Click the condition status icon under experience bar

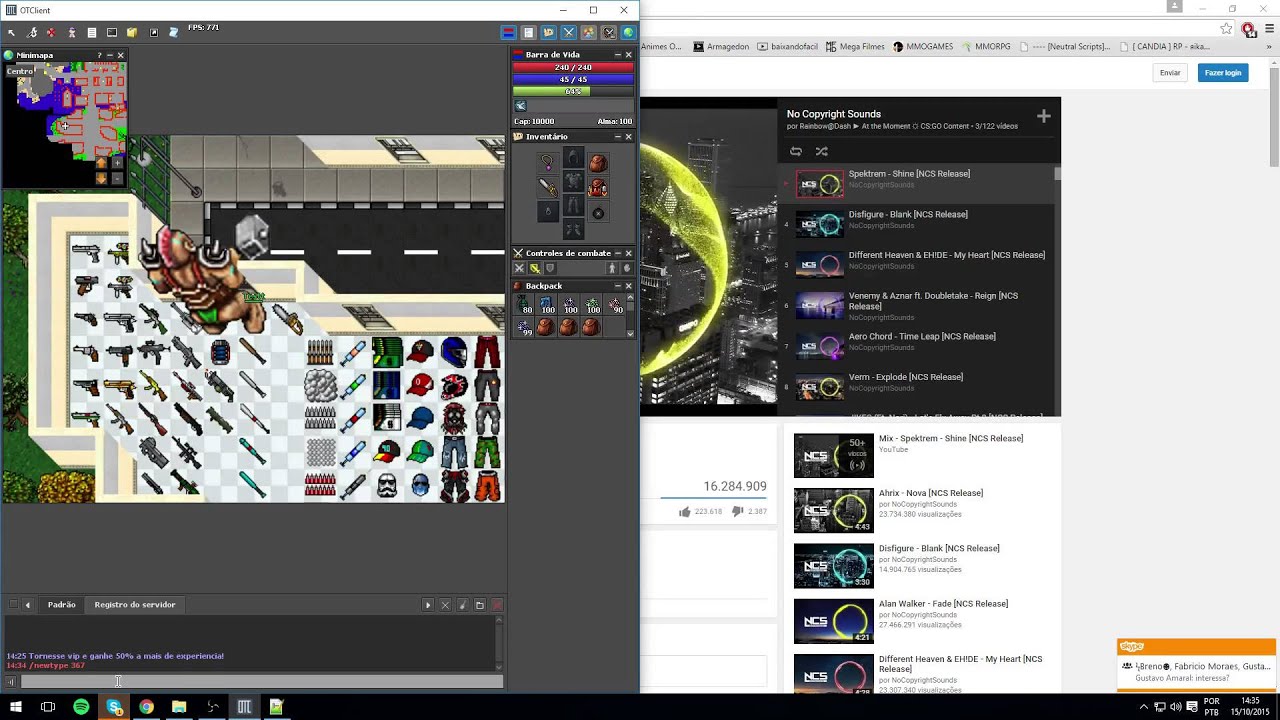pyautogui.click(x=520, y=105)
